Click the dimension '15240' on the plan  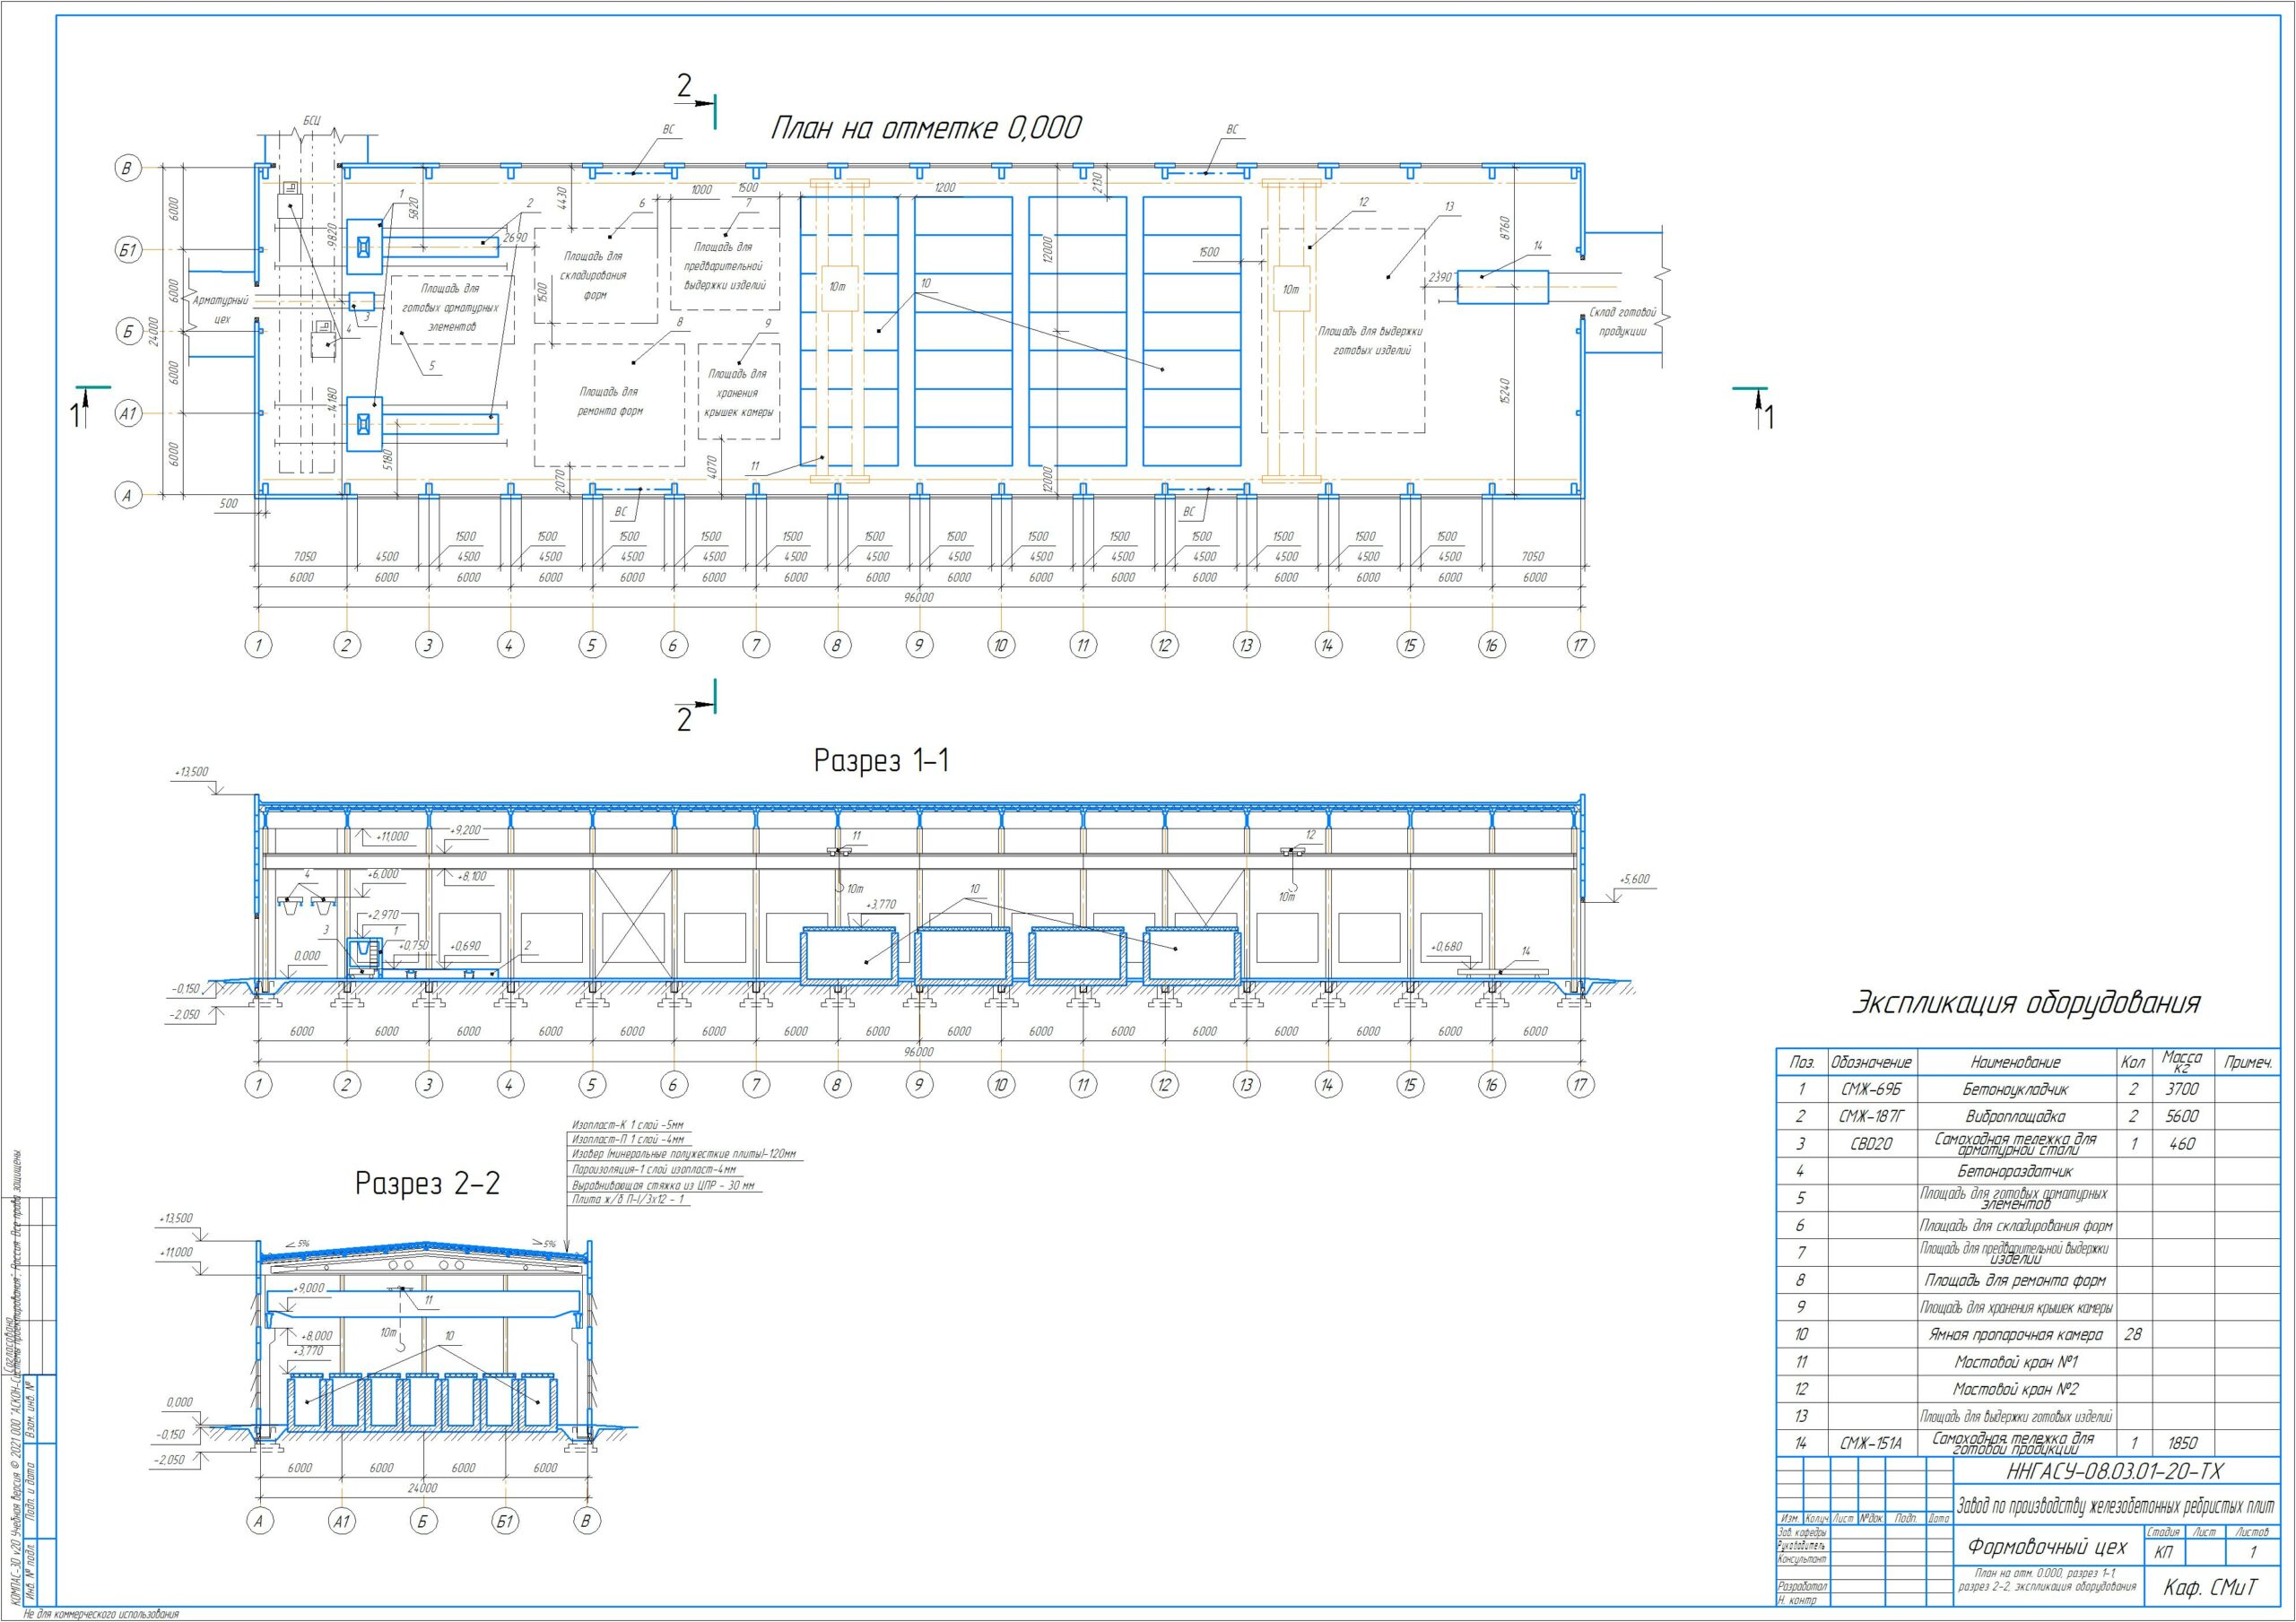point(1505,392)
